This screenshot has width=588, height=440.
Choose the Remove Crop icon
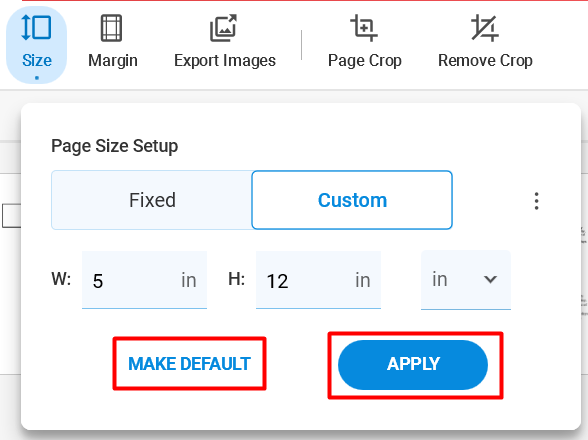(x=485, y=28)
